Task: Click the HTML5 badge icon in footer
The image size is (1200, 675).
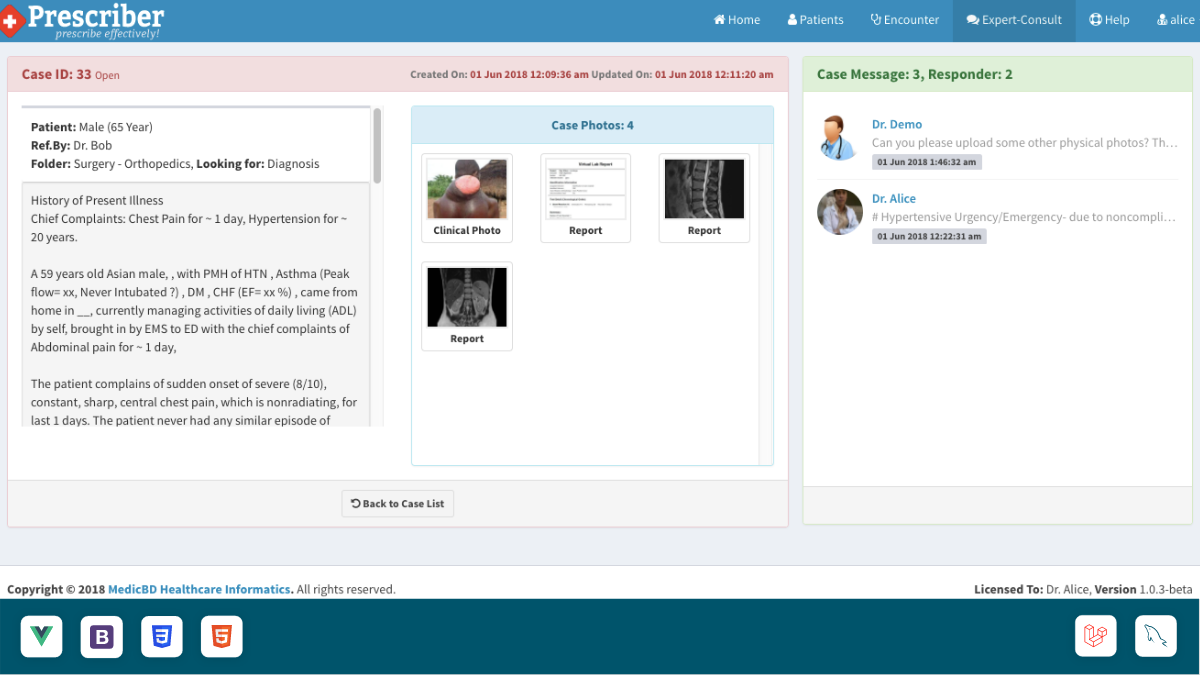Action: (x=222, y=637)
